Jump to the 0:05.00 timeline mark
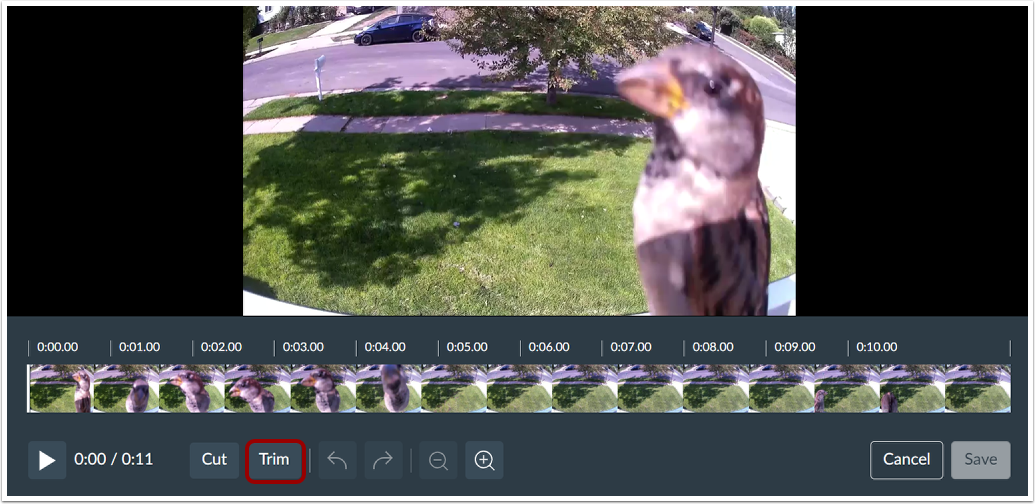Viewport: 1035px width, 504px height. 467,347
